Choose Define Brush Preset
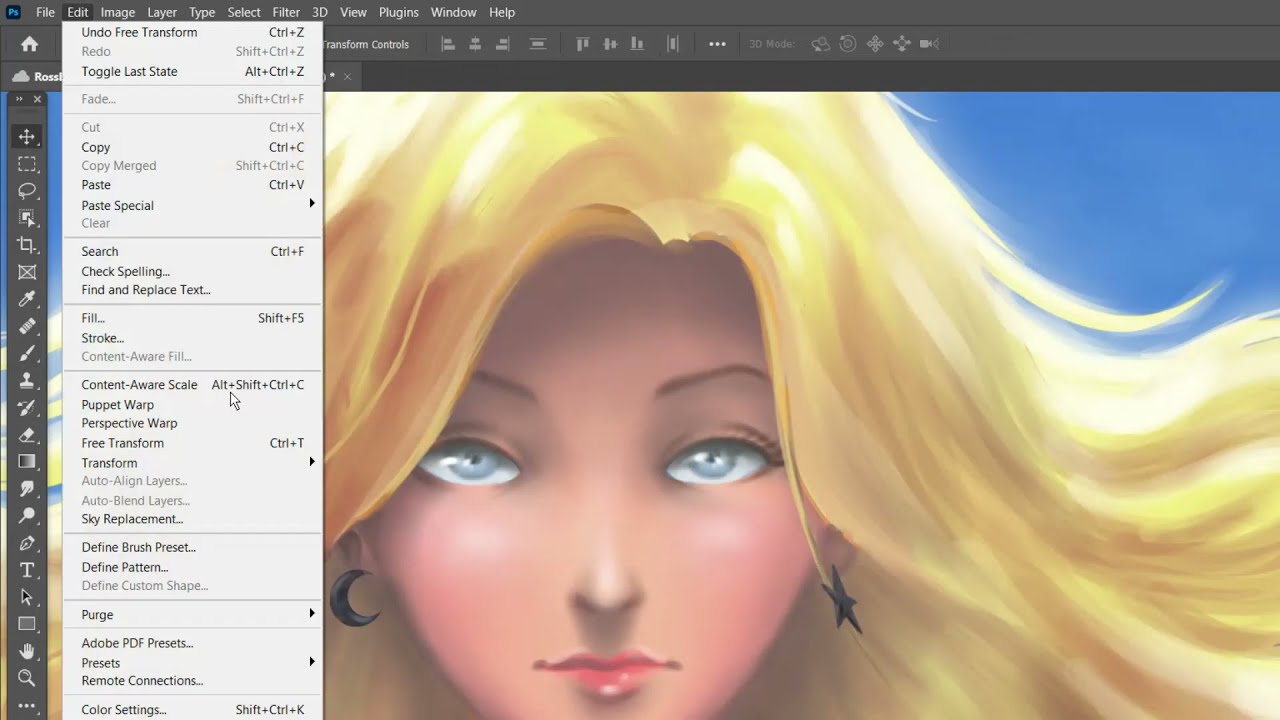The image size is (1280, 720). pyautogui.click(x=193, y=547)
